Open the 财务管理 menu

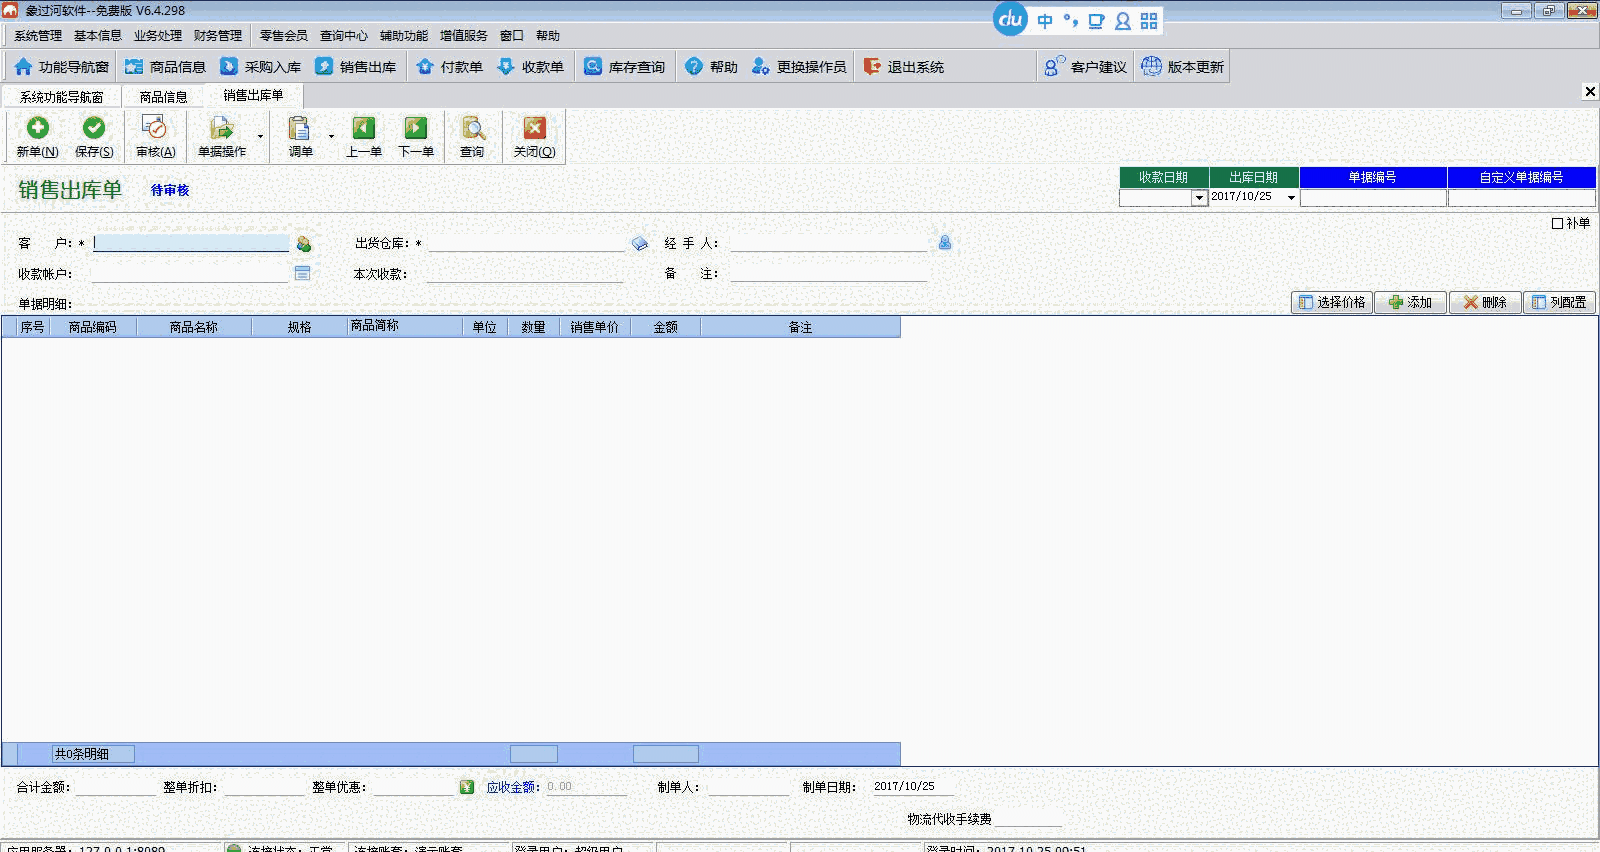218,36
